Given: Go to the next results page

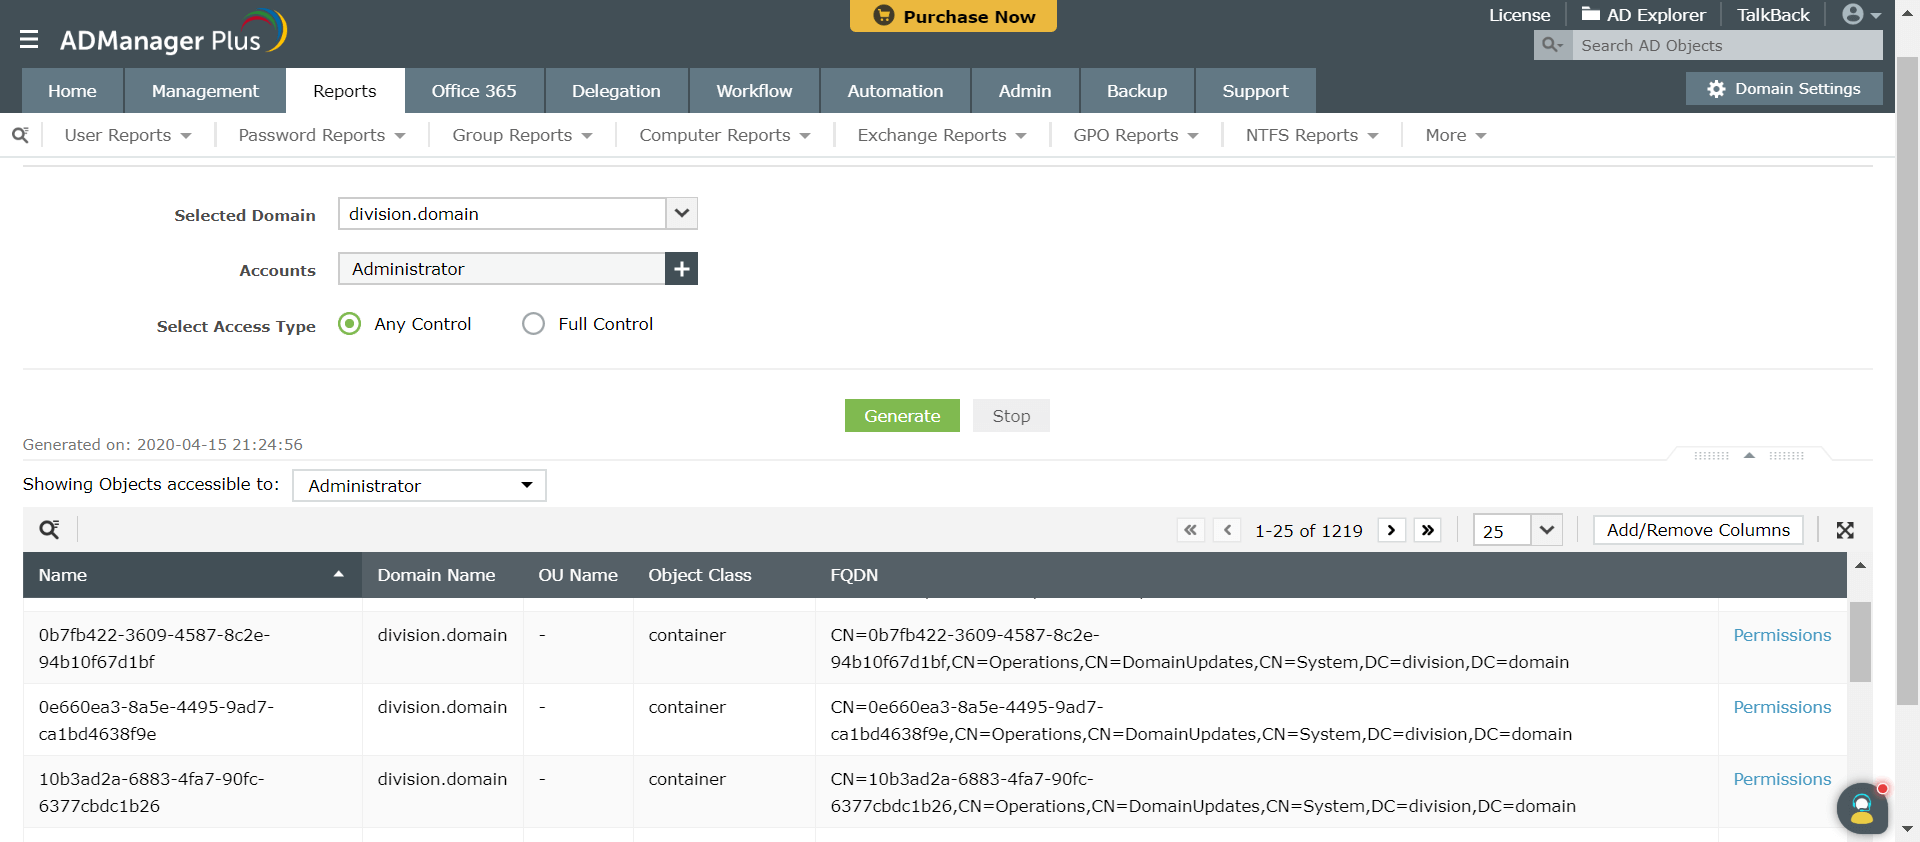Looking at the screenshot, I should pos(1391,530).
